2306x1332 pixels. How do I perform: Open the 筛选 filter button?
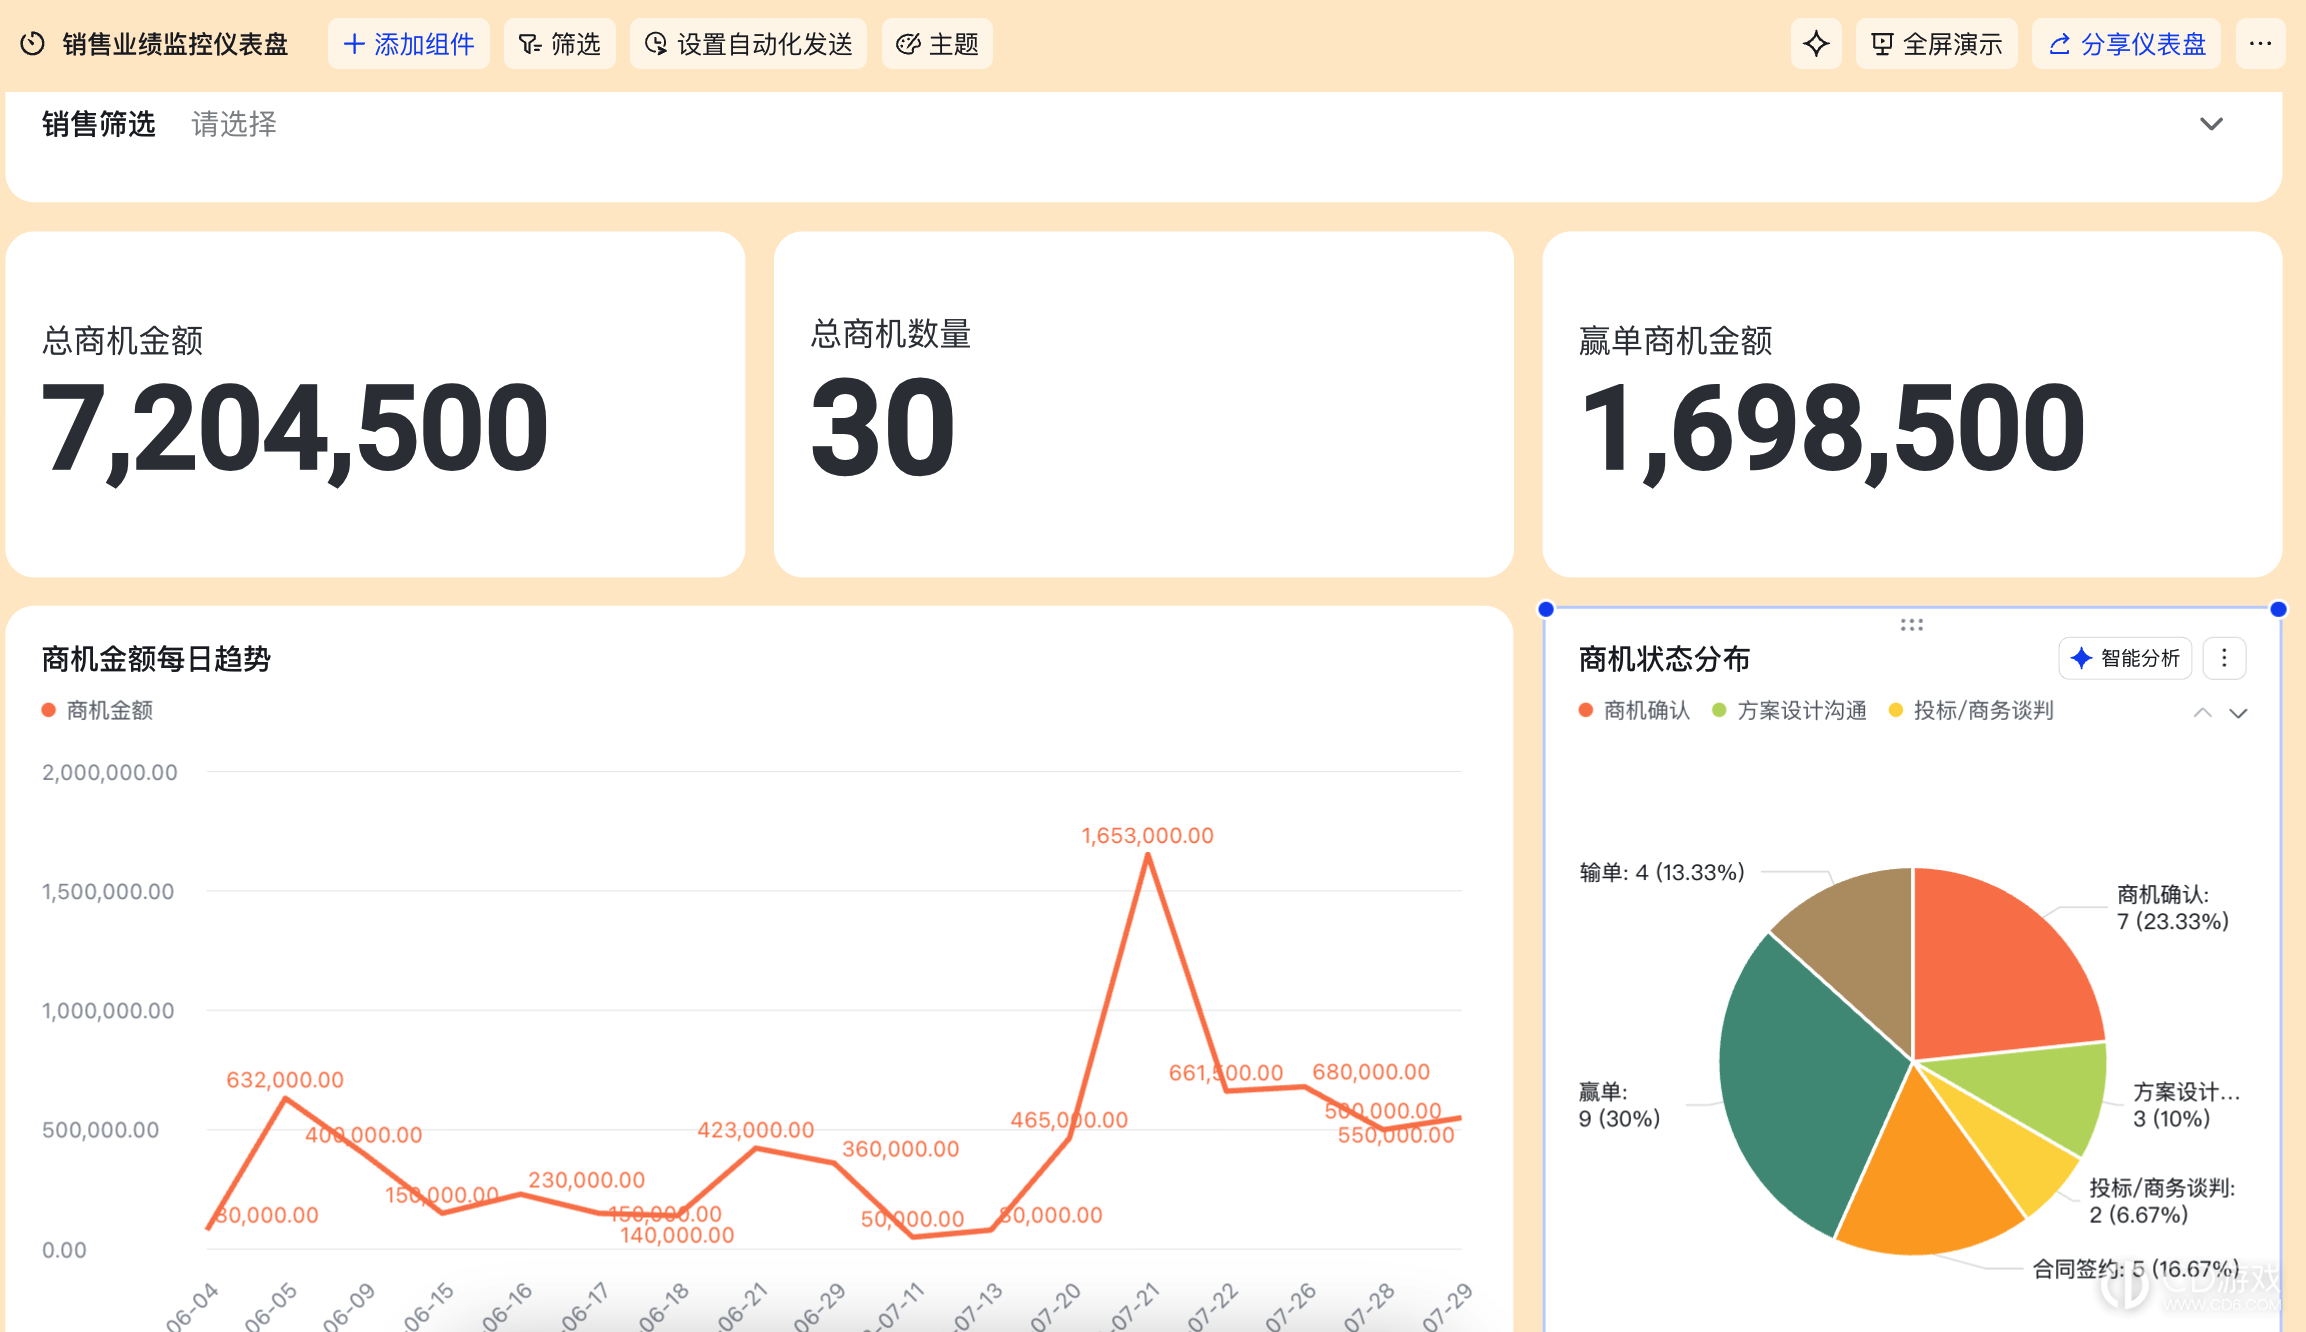559,44
